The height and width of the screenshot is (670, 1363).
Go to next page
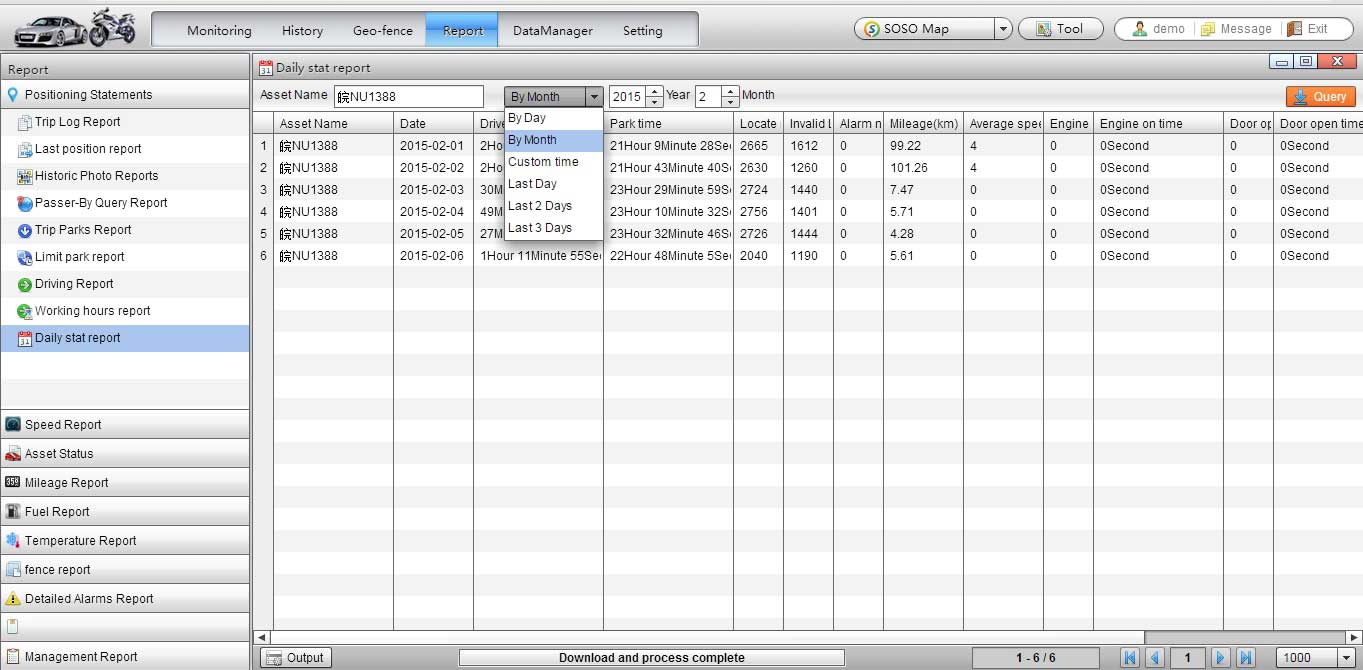tap(1220, 657)
